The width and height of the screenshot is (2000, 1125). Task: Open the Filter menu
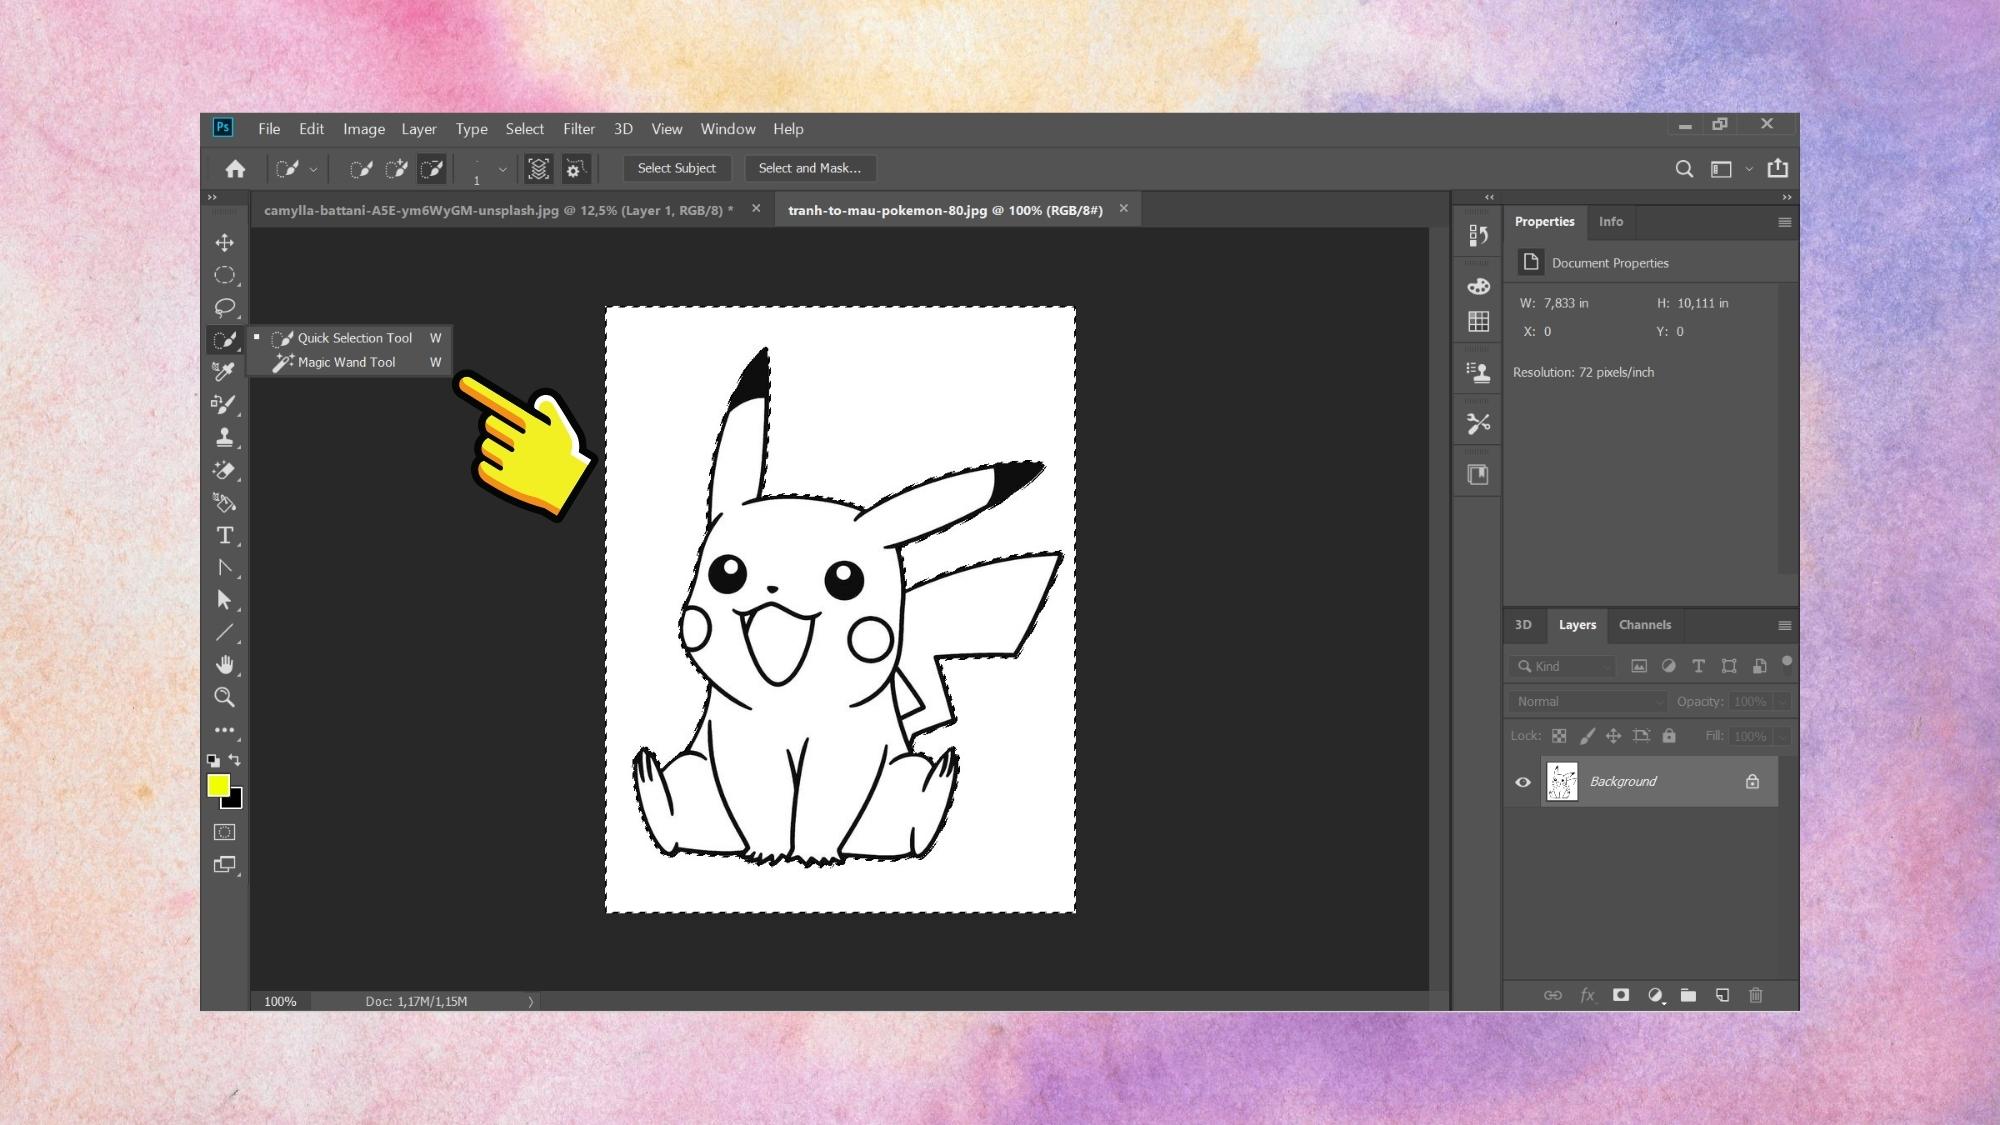coord(578,129)
